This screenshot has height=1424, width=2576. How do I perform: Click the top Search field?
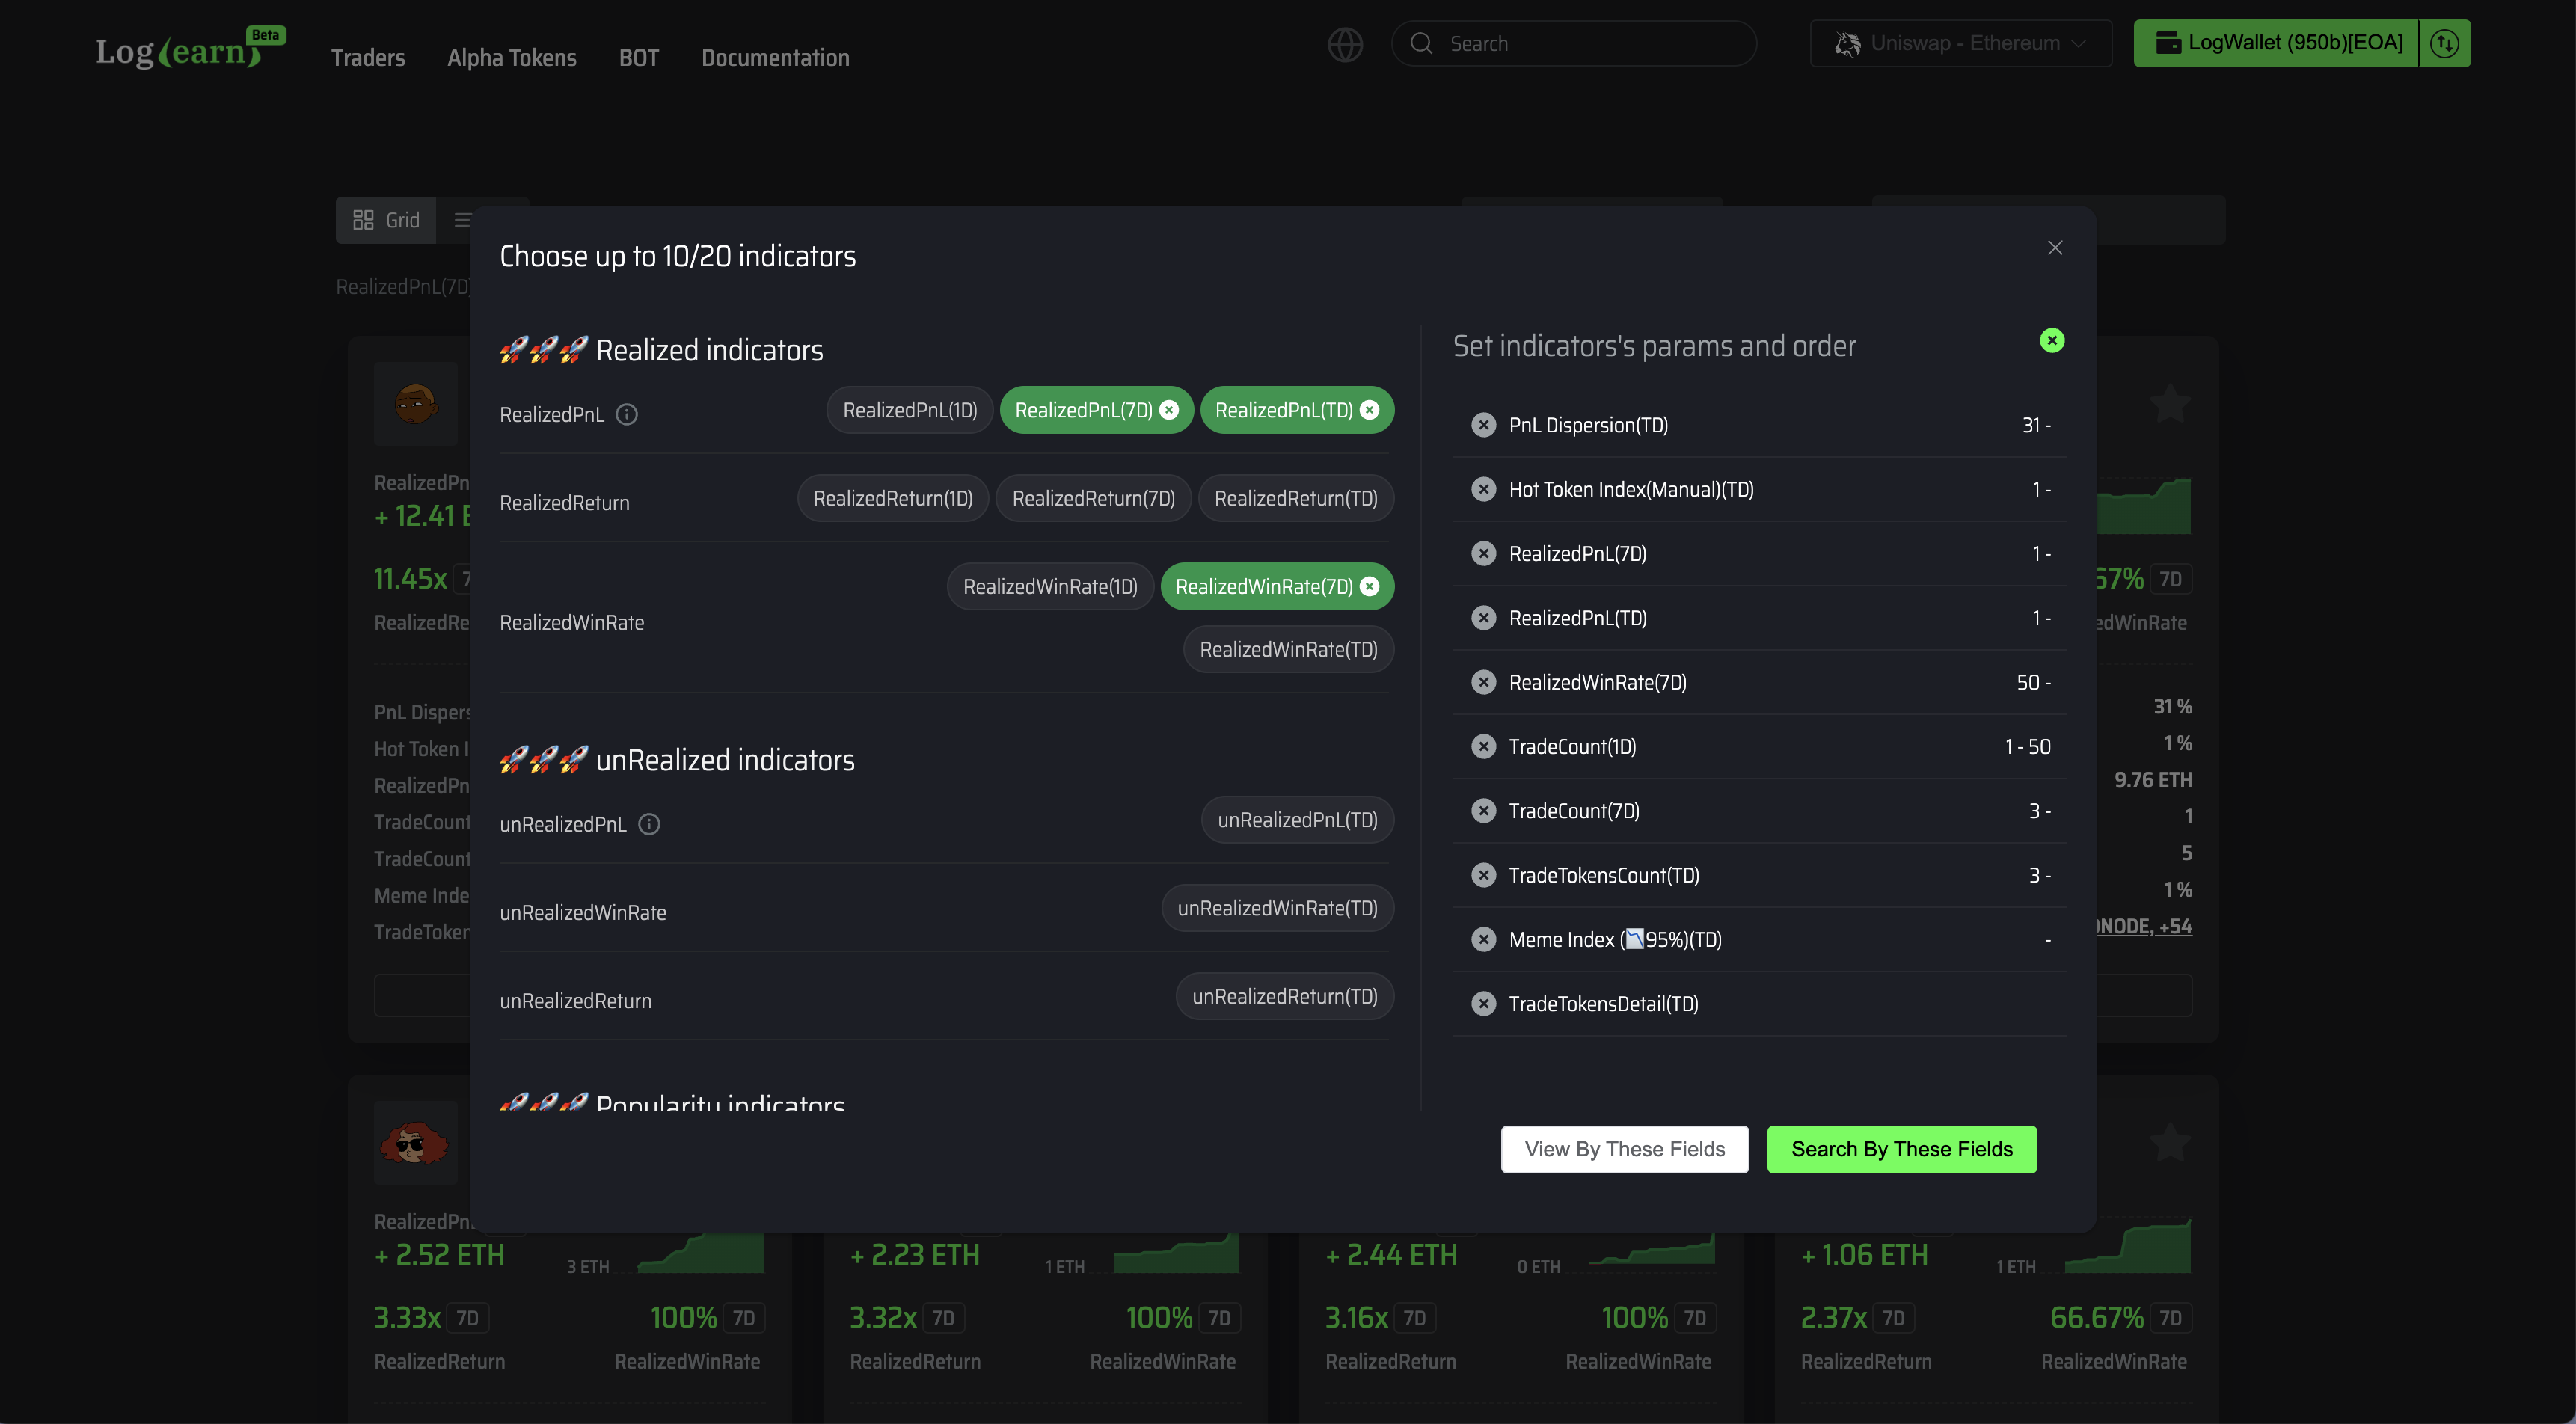point(1574,43)
